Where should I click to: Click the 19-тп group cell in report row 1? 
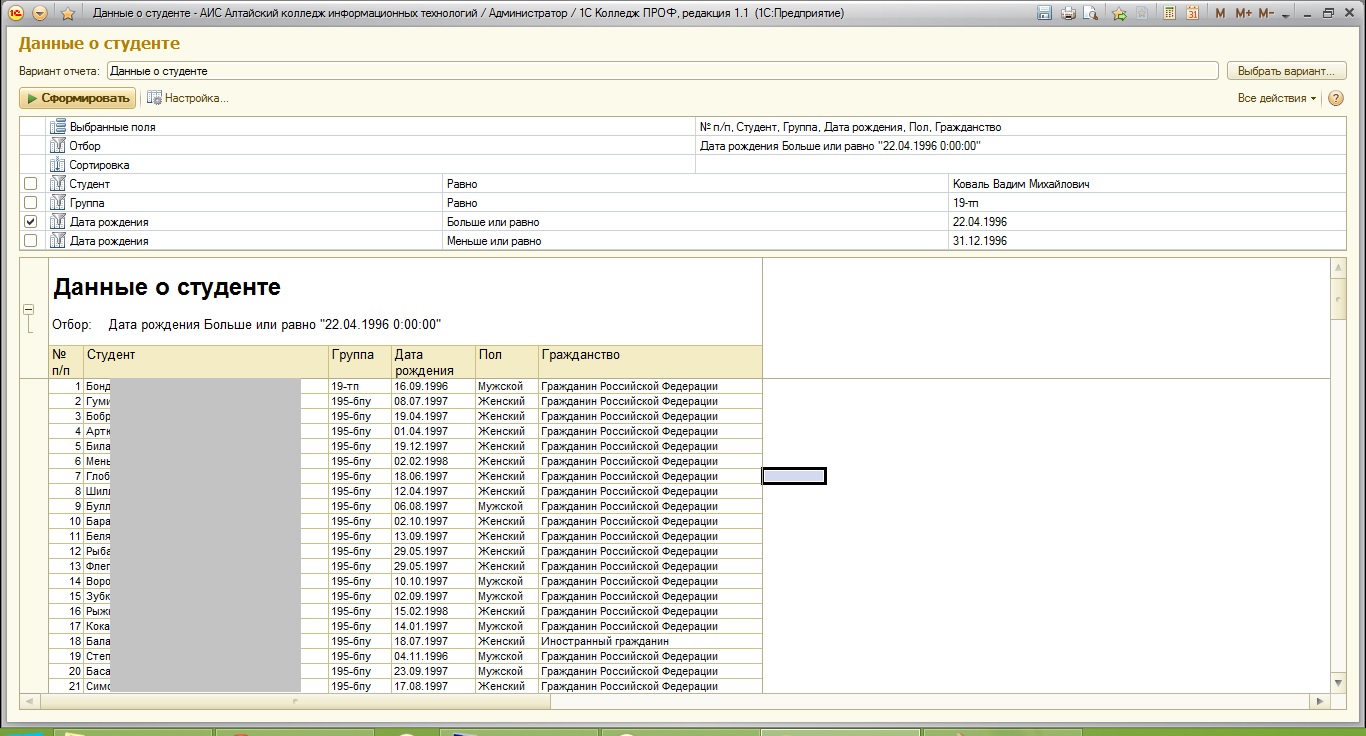coord(360,386)
